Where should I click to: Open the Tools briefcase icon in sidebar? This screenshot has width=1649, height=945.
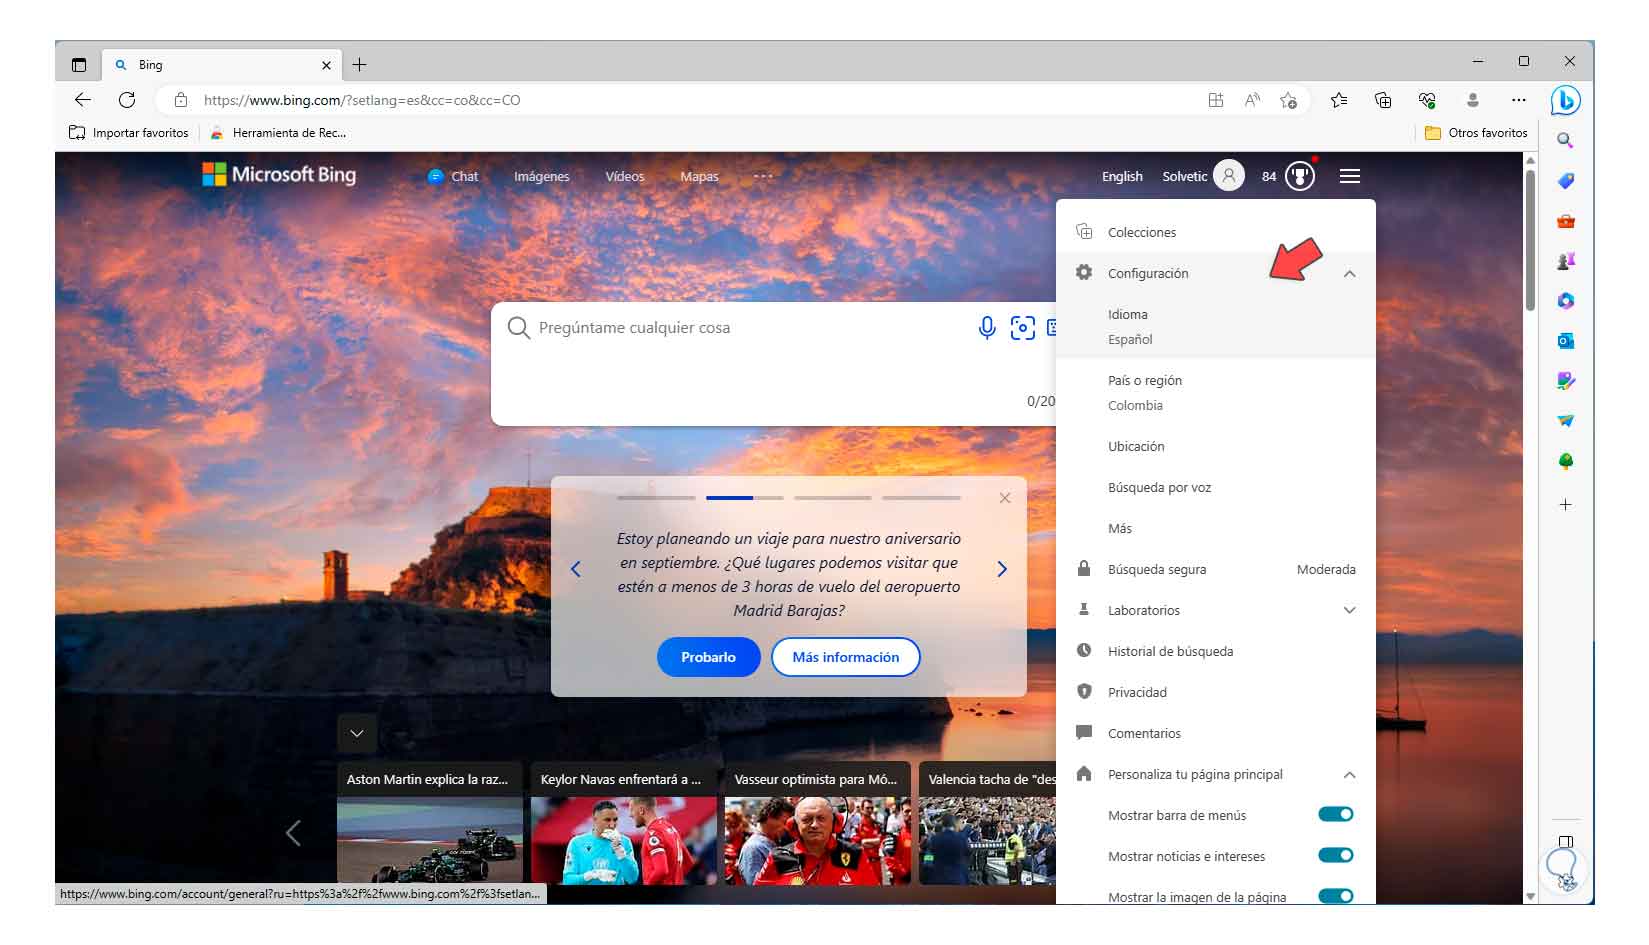pyautogui.click(x=1566, y=221)
